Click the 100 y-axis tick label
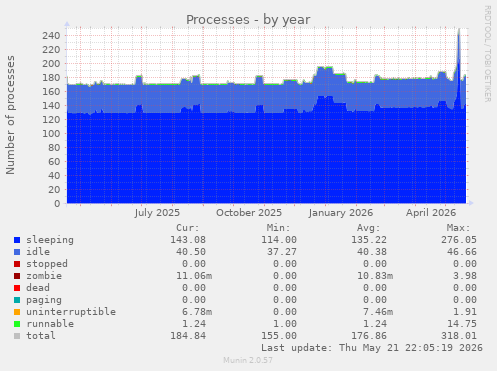Image resolution: width=497 pixels, height=371 pixels. [x=51, y=133]
